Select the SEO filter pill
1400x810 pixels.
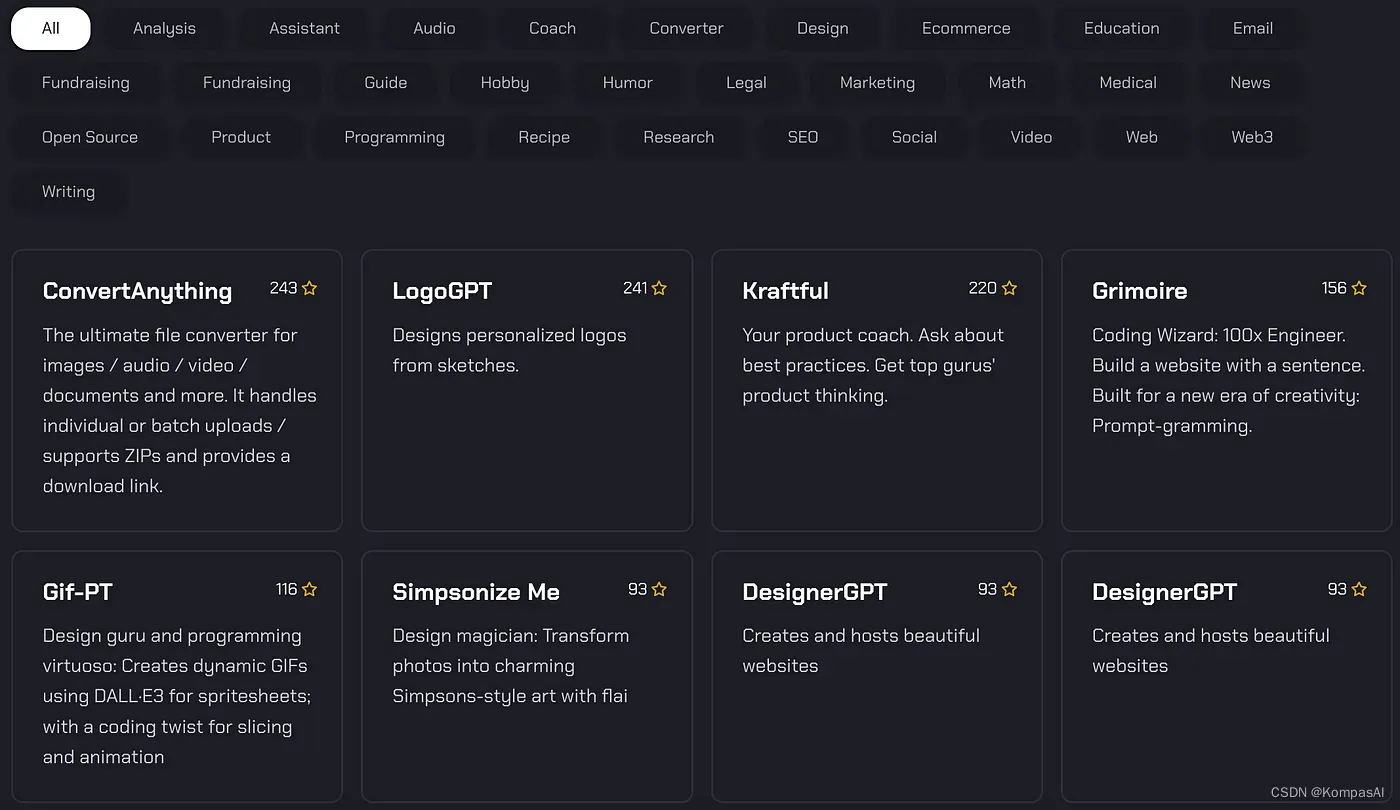point(803,137)
